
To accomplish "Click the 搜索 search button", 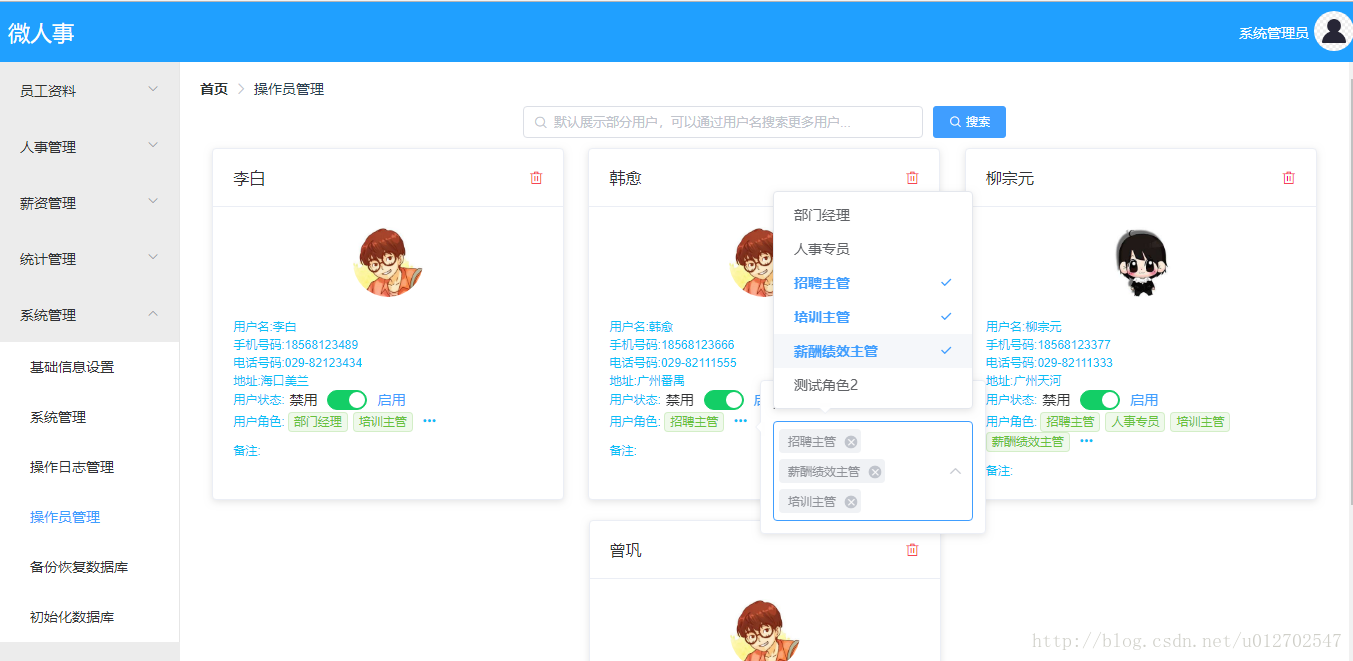I will [968, 121].
